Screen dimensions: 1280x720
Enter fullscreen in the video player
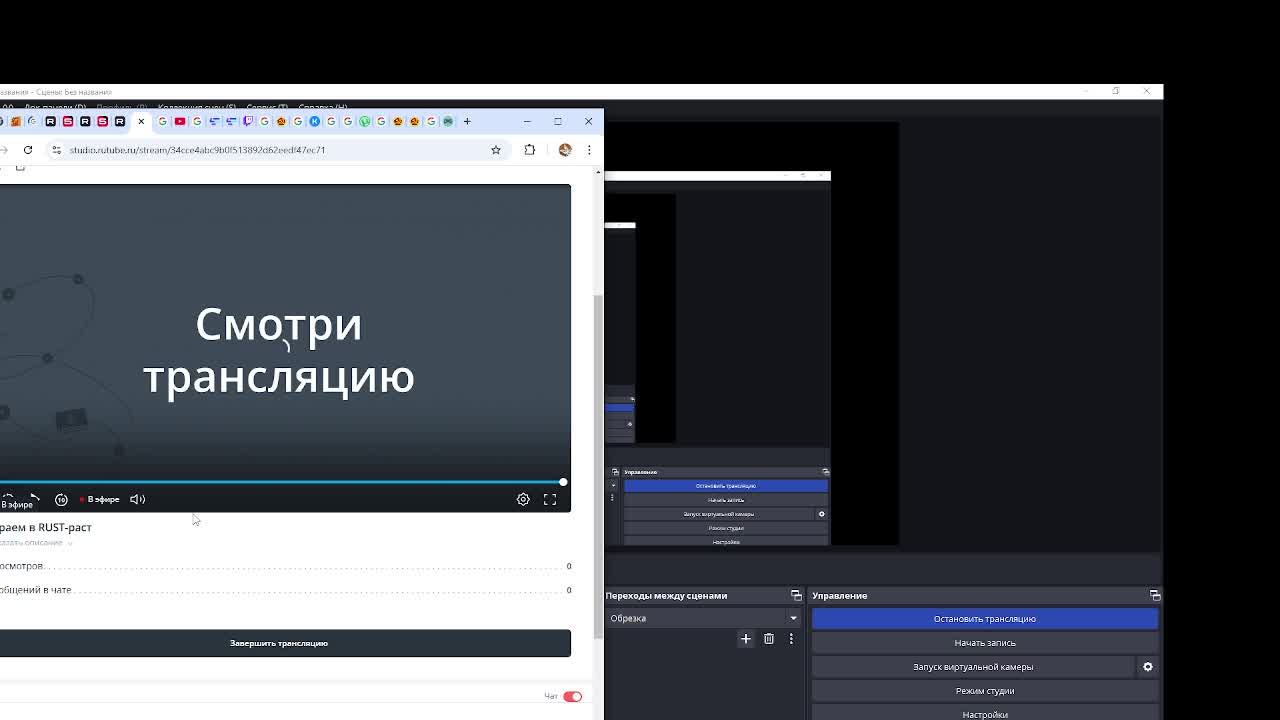[x=550, y=499]
